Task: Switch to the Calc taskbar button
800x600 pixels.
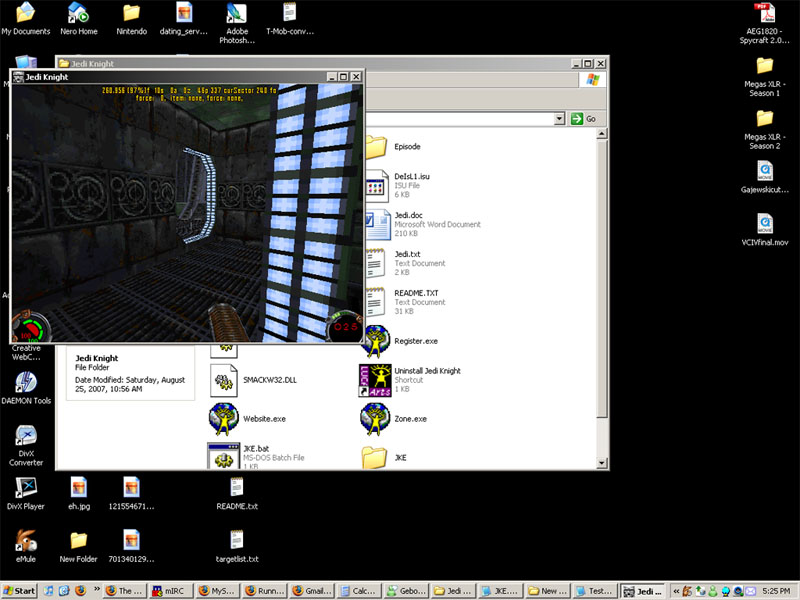Action: coord(359,591)
